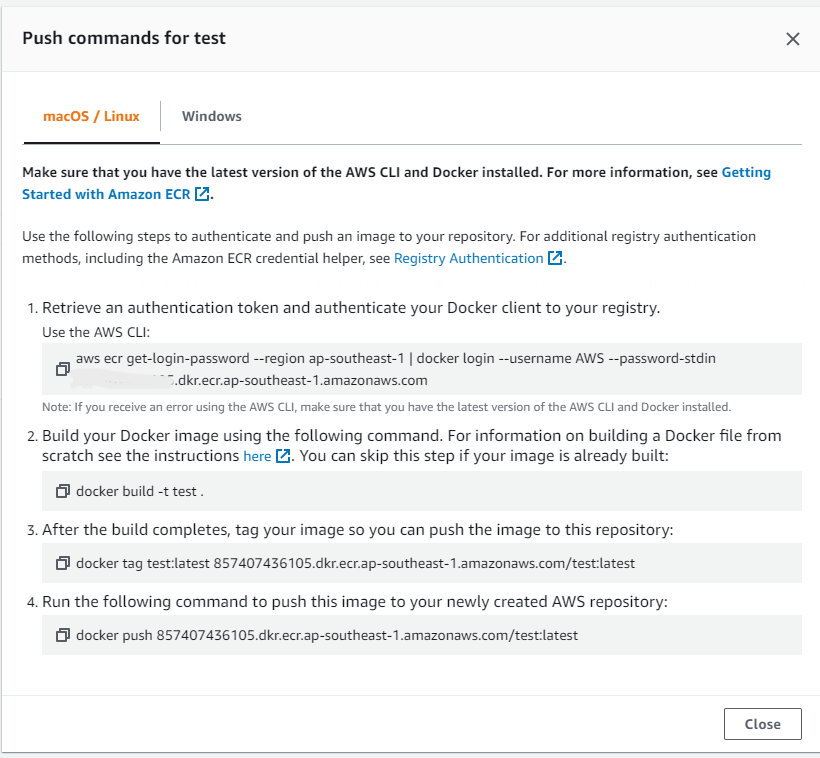Image resolution: width=820 pixels, height=758 pixels.
Task: Click the docker tag command code block
Action: 360,563
